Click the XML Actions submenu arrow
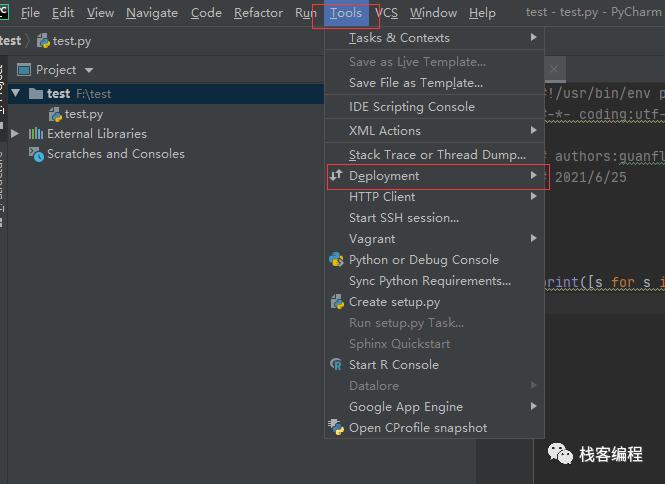This screenshot has width=665, height=484. coord(534,130)
